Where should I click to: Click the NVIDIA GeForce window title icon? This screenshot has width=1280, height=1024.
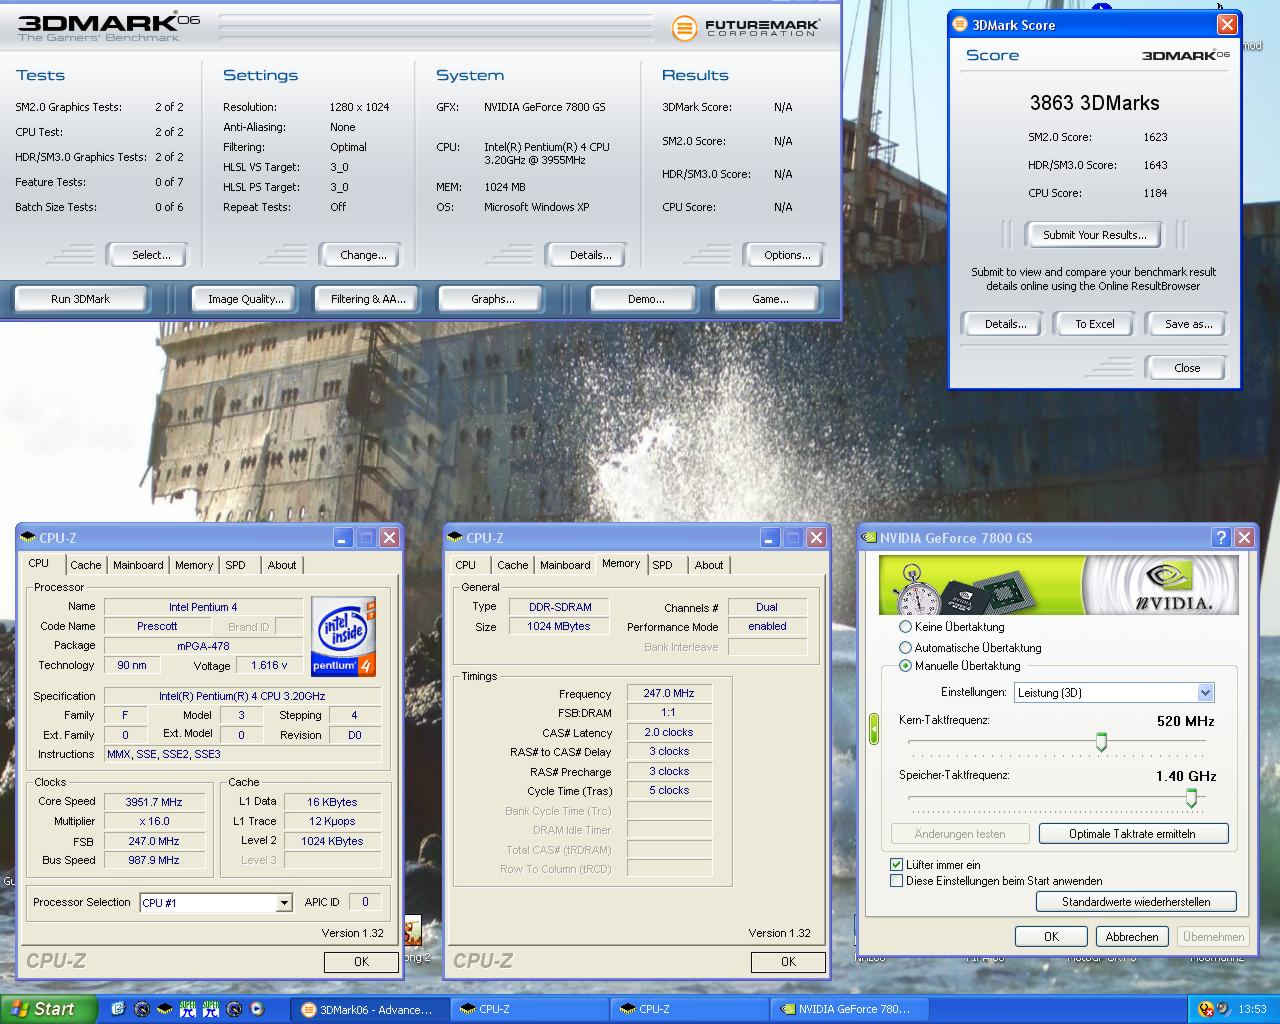click(x=868, y=538)
